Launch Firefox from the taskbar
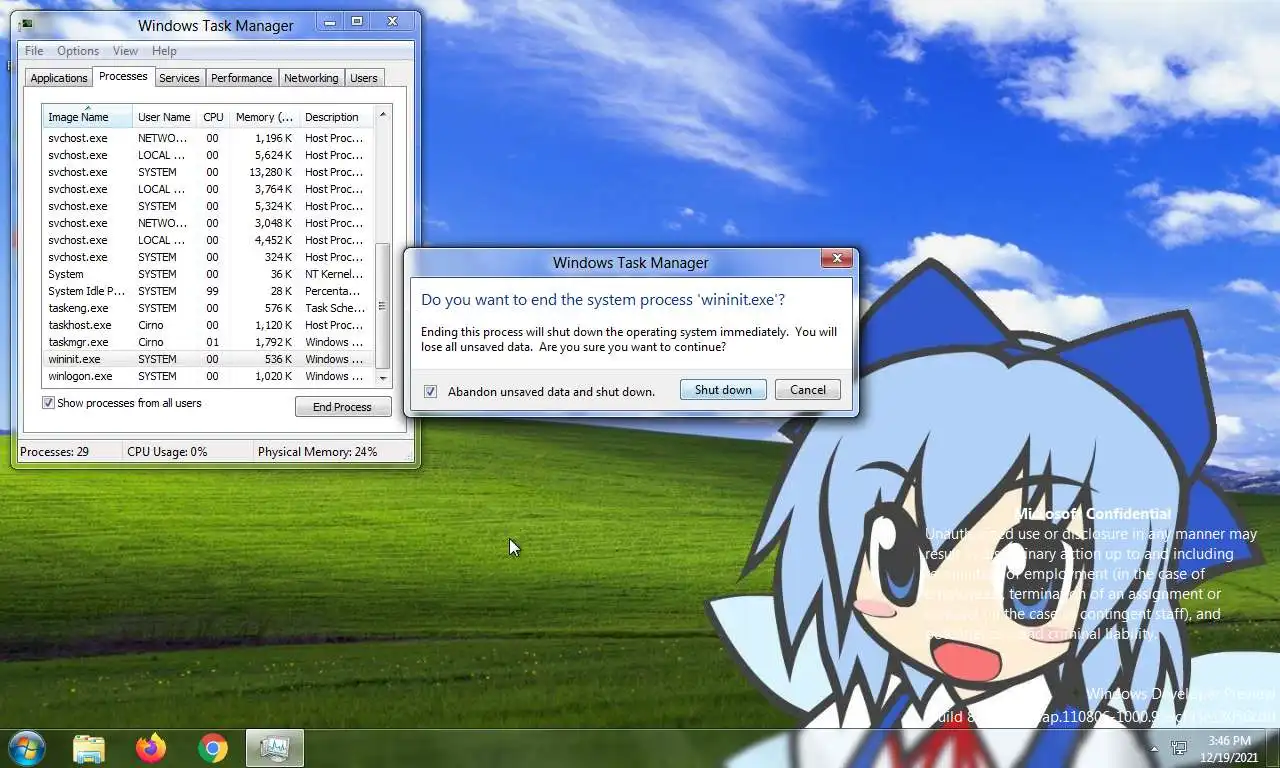The height and width of the screenshot is (768, 1280). [x=151, y=748]
